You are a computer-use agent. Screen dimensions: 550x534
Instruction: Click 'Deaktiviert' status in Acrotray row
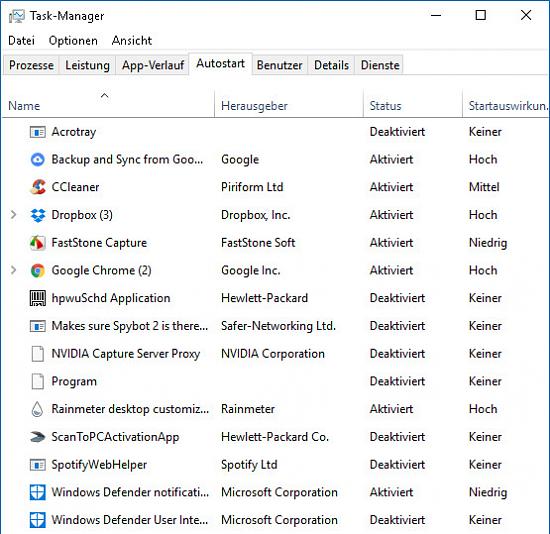[x=397, y=132]
